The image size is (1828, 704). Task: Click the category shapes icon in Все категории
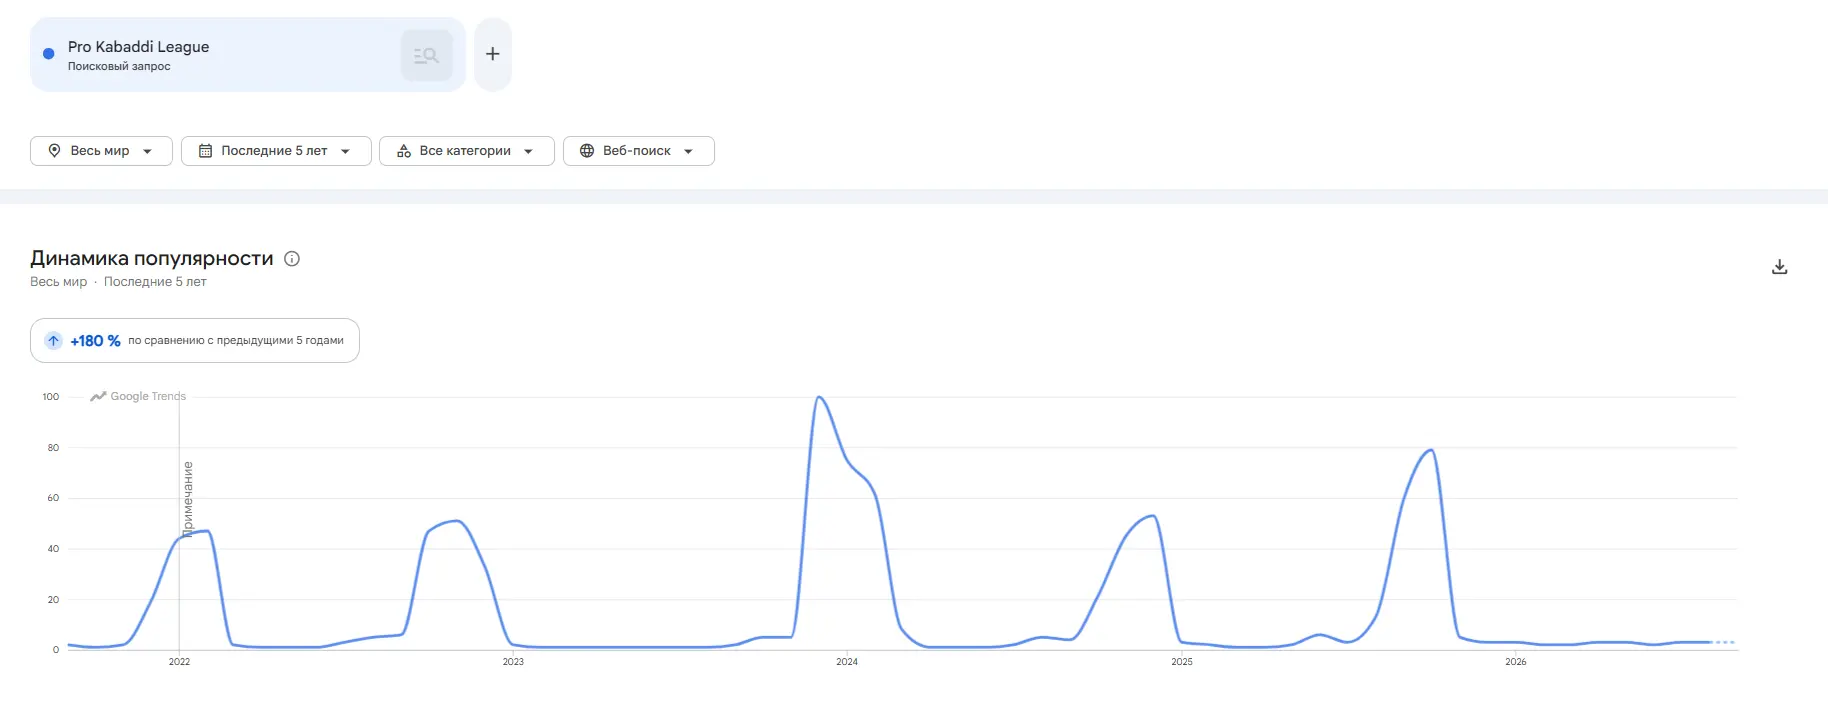[404, 151]
